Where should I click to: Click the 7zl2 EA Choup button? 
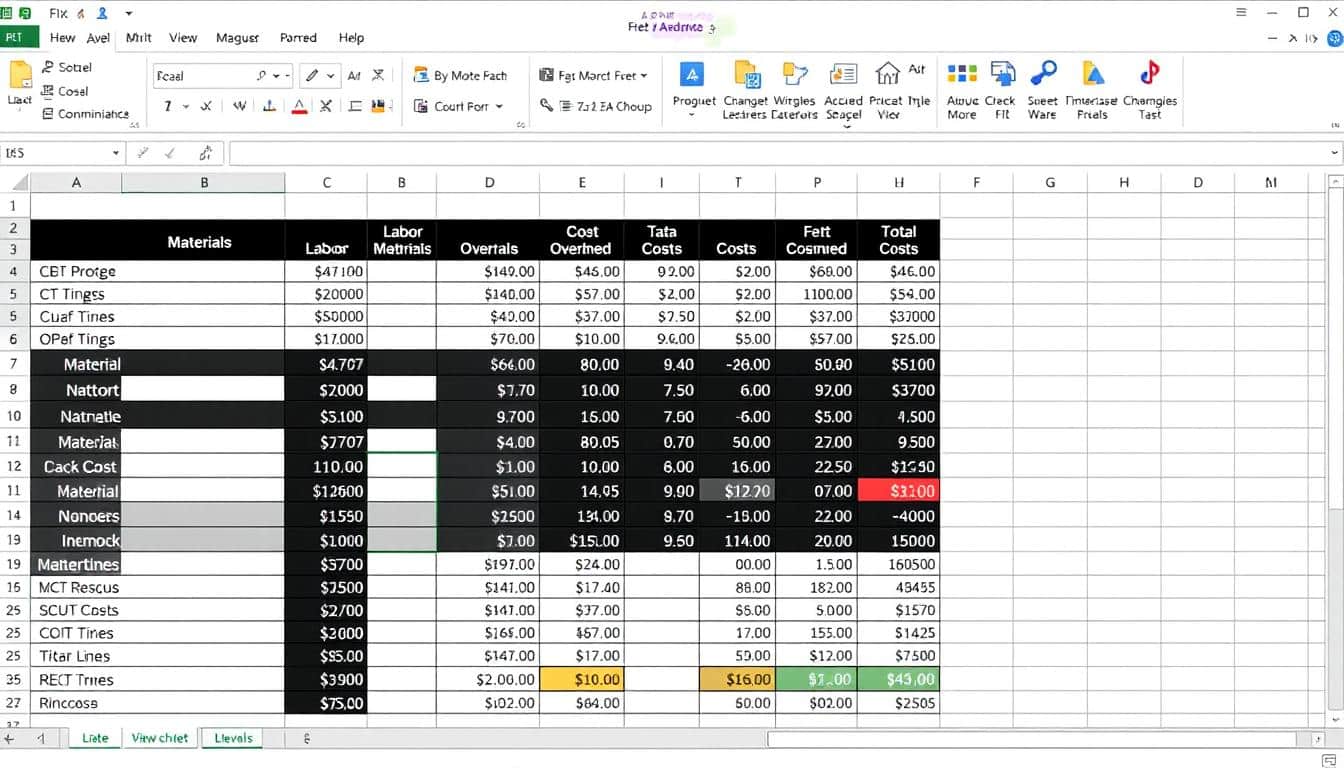tap(605, 106)
